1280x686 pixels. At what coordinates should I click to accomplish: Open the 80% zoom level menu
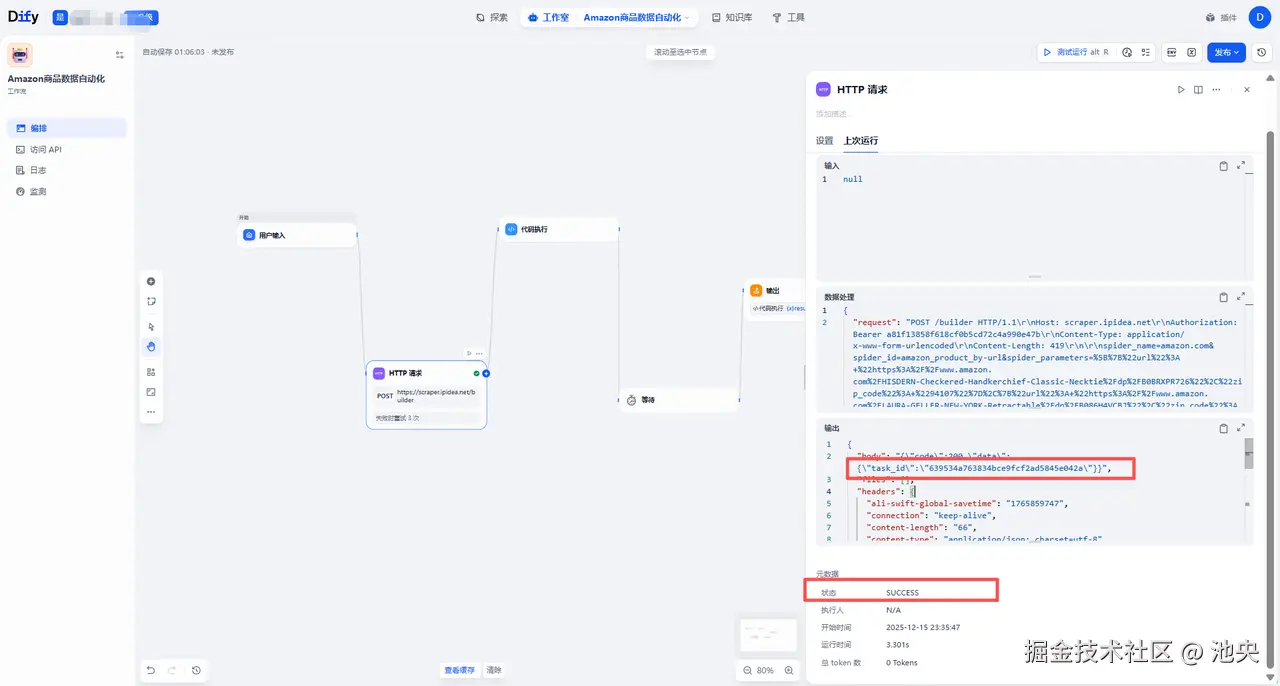pyautogui.click(x=766, y=670)
